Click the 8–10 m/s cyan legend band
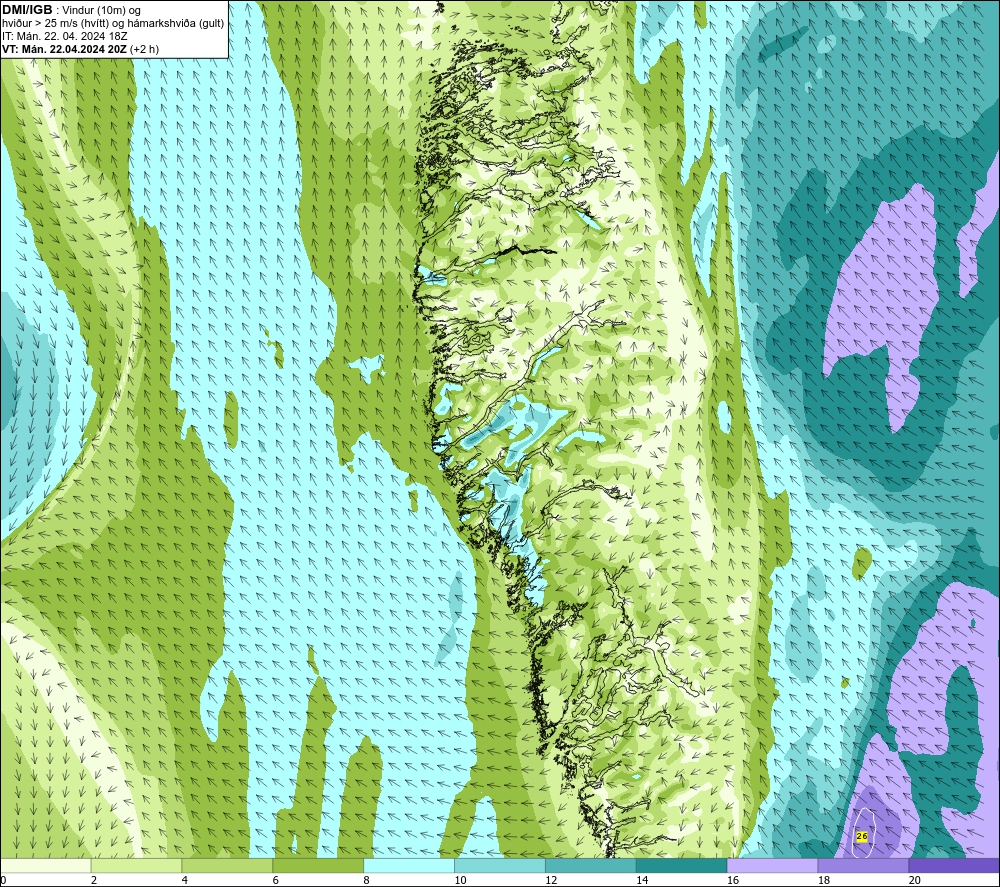This screenshot has width=1000, height=887. (409, 865)
